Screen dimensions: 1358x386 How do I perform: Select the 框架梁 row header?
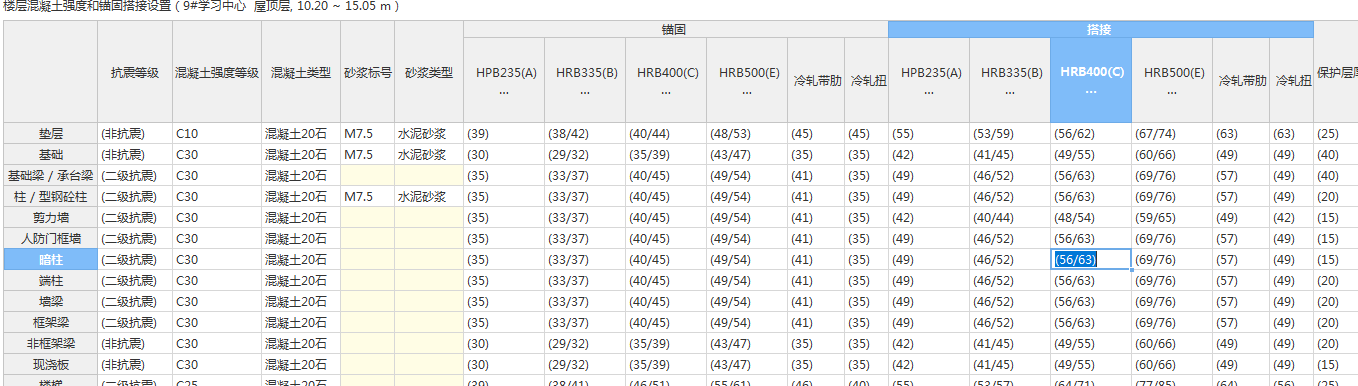50,323
